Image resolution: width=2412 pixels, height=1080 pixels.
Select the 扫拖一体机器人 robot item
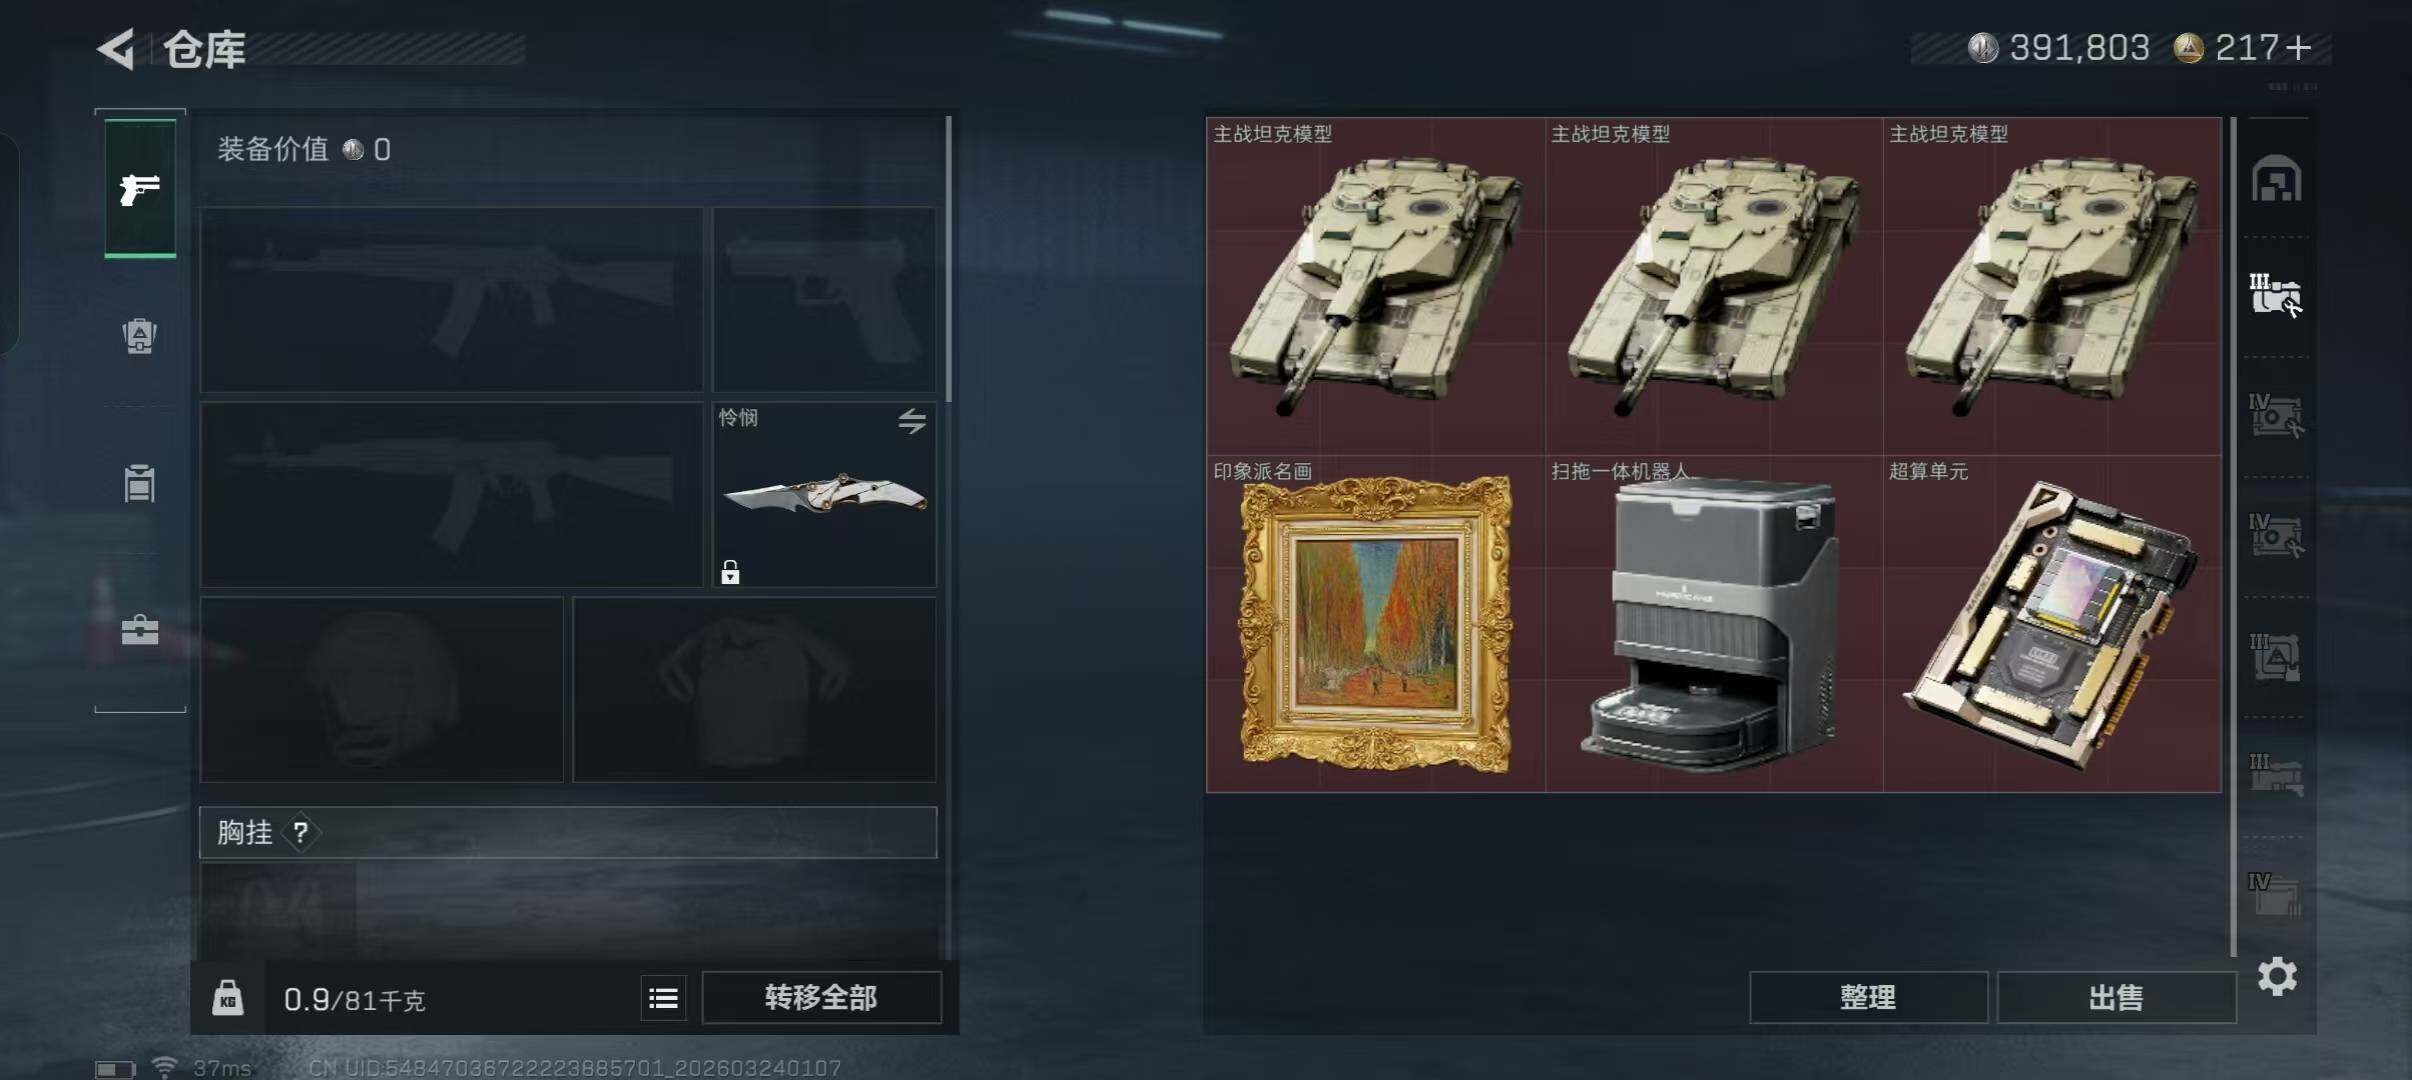[1714, 624]
